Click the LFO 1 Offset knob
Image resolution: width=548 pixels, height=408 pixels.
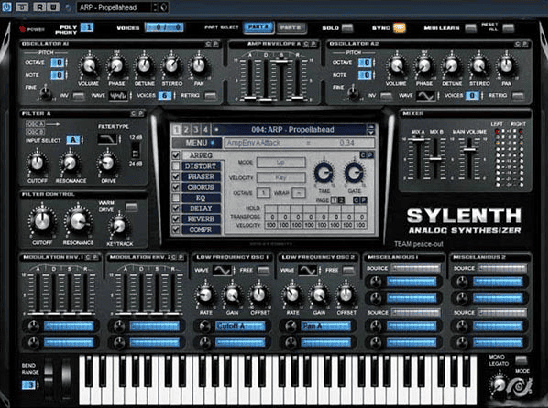click(259, 295)
